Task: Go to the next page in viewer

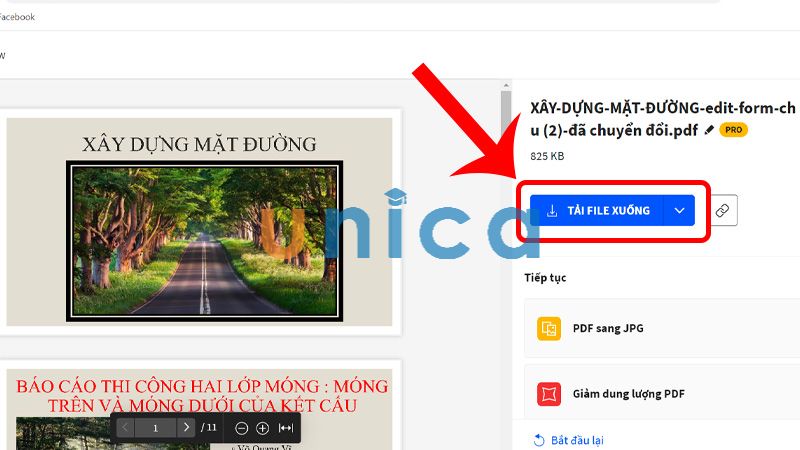Action: (186, 428)
